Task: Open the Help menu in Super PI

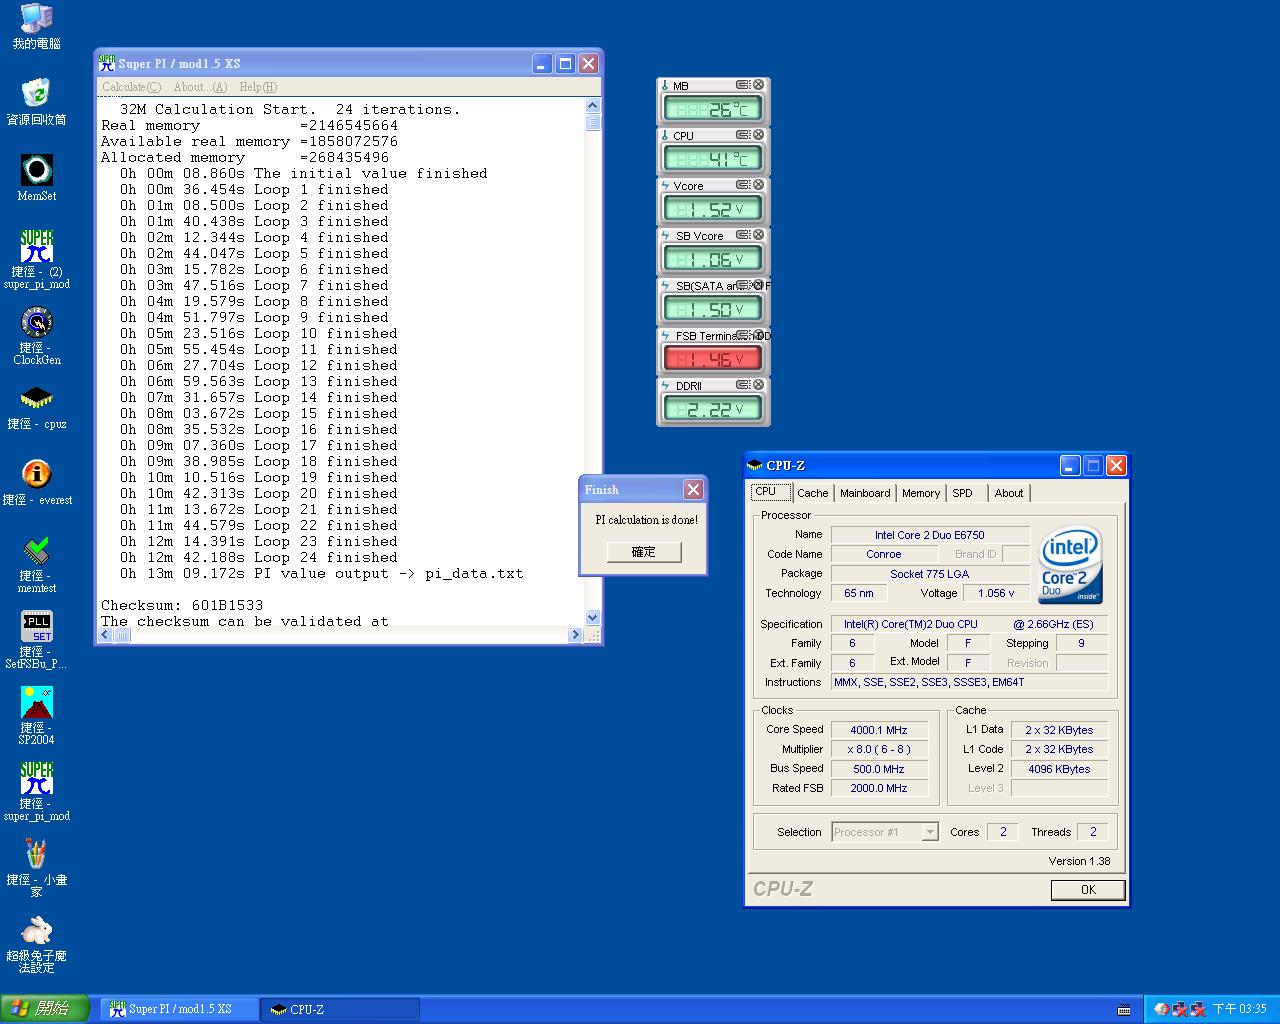Action: pyautogui.click(x=258, y=87)
